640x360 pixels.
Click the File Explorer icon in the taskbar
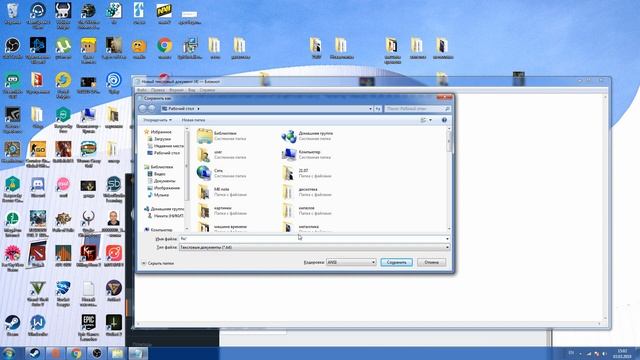[x=118, y=353]
